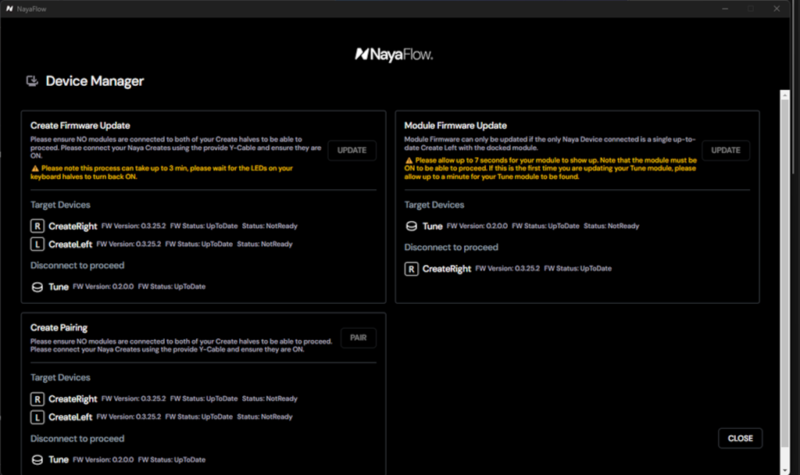Click the L icon for CreateLeft in Create Firmware Update
The width and height of the screenshot is (800, 475).
click(37, 244)
